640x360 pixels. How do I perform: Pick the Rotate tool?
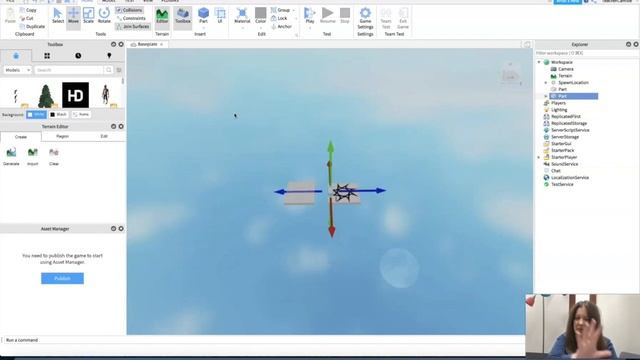click(x=104, y=16)
